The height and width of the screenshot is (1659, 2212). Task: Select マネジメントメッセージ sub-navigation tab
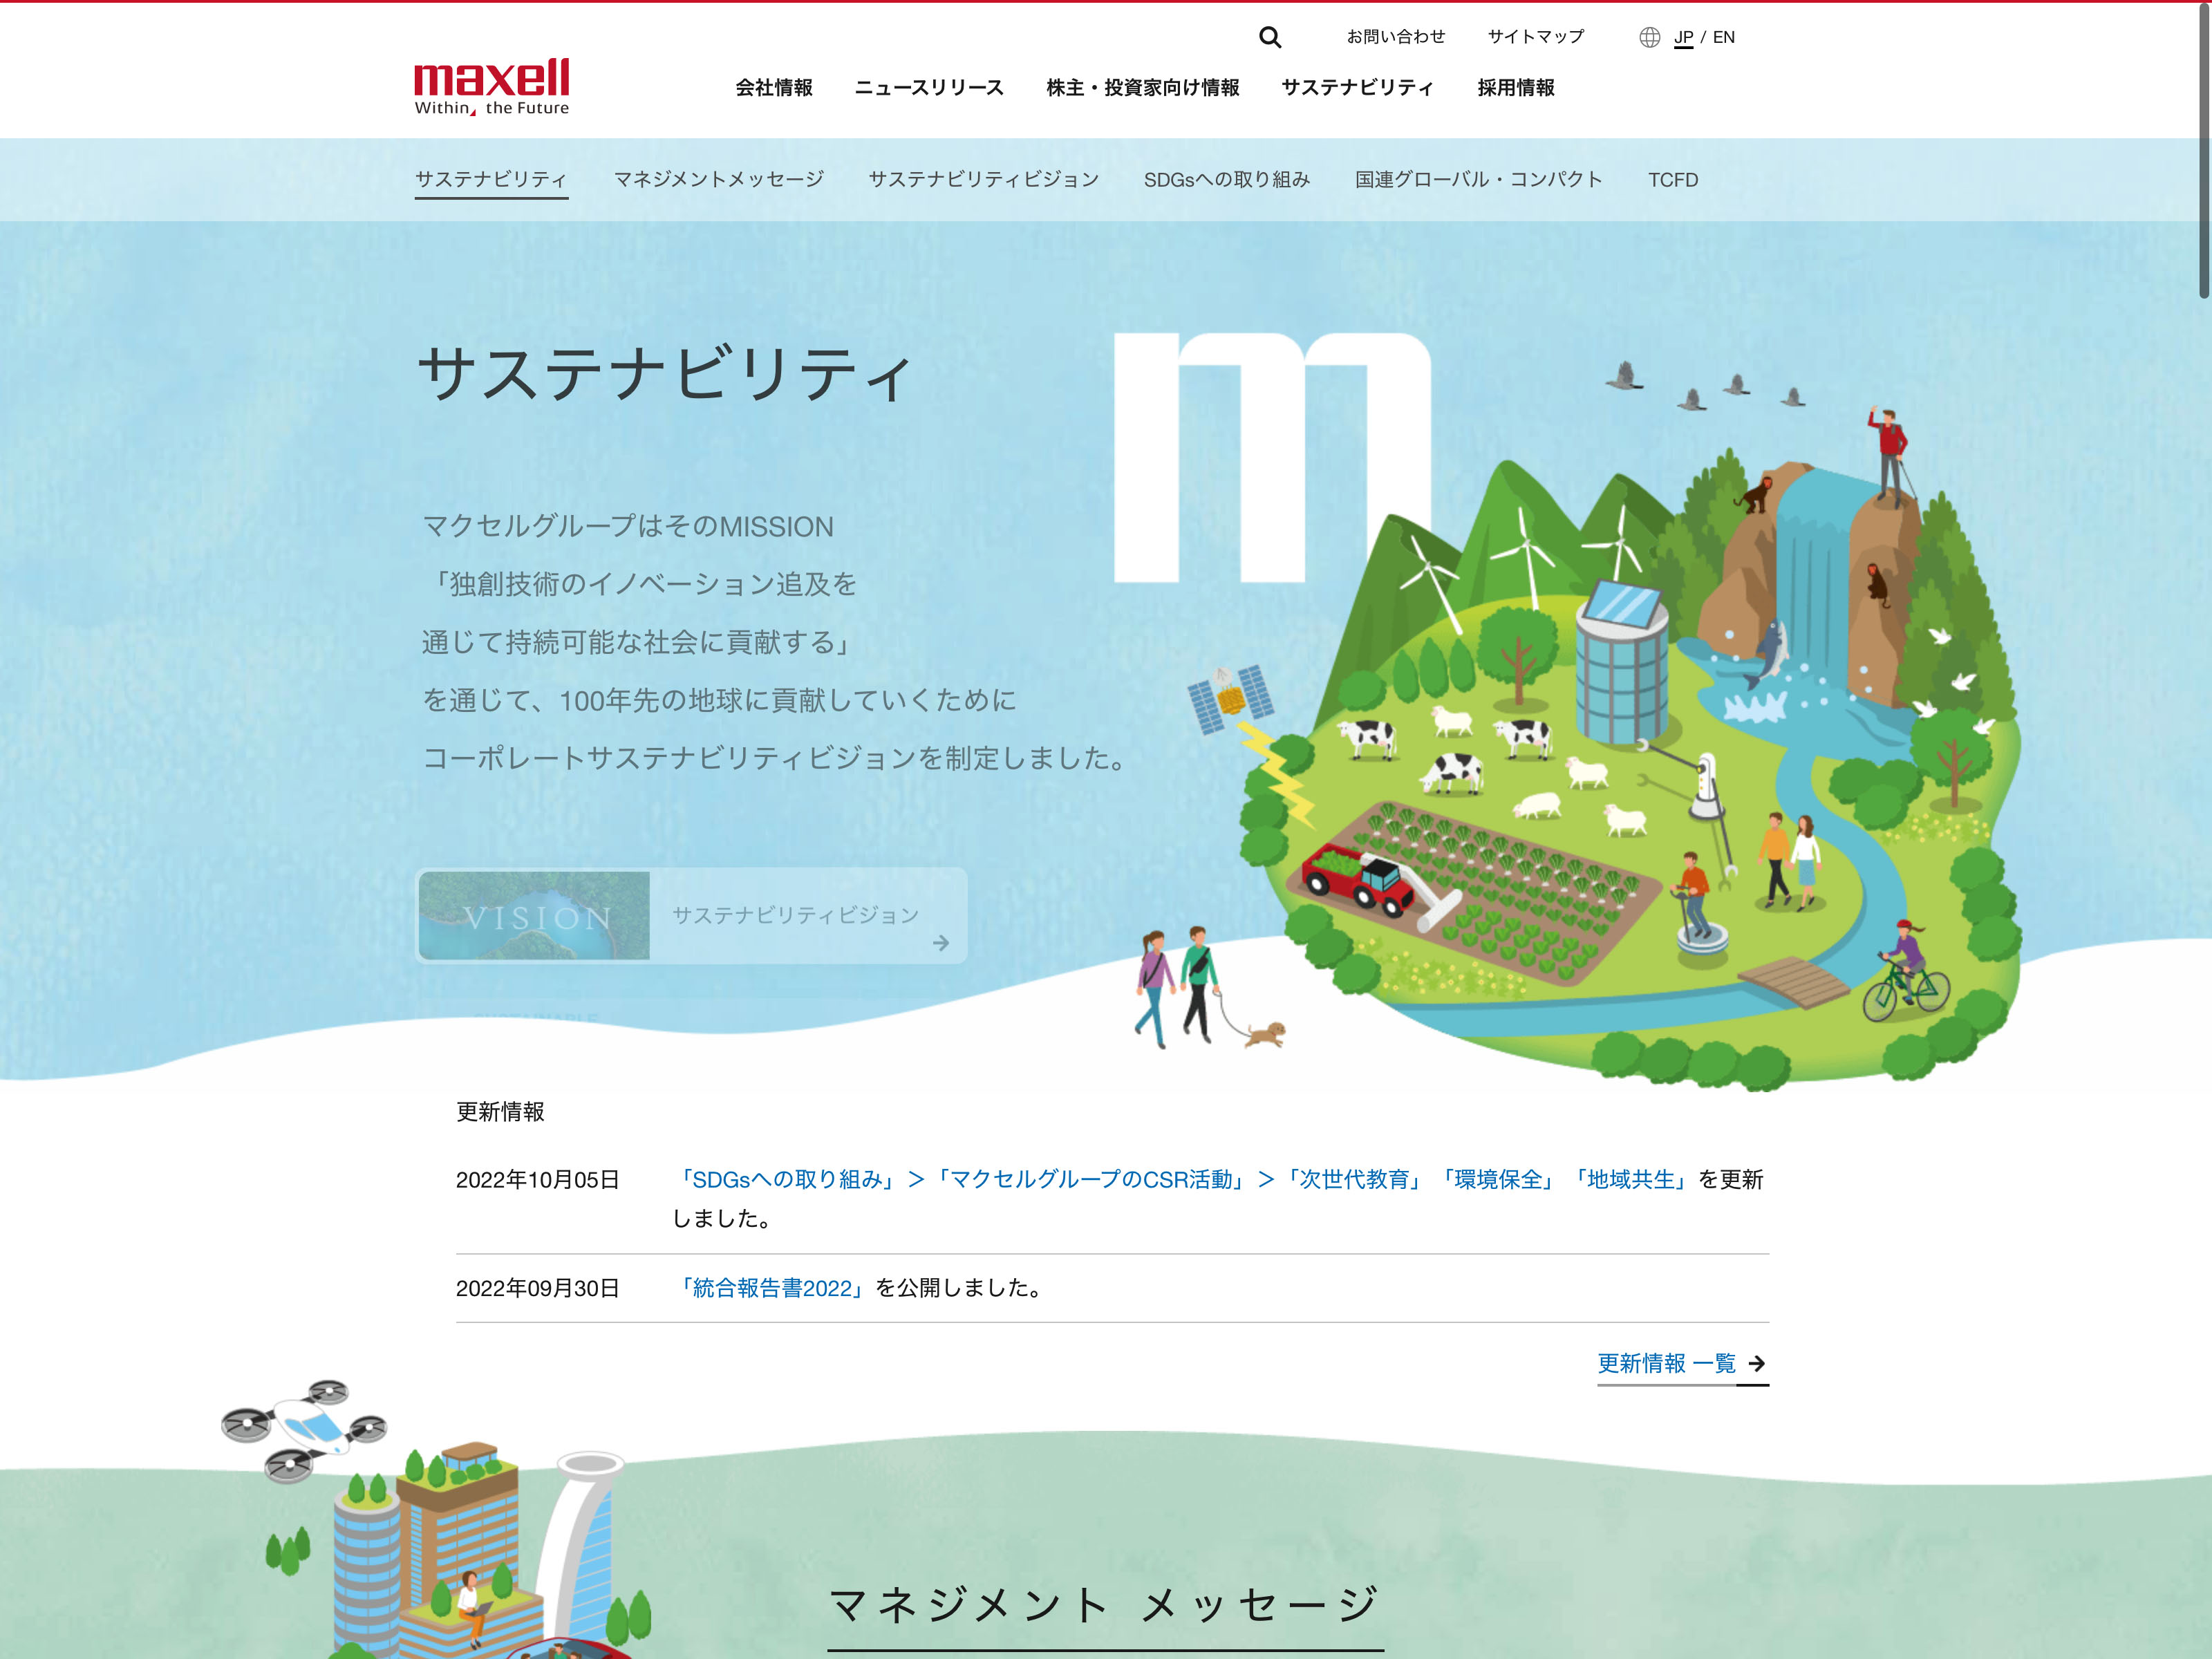point(718,180)
